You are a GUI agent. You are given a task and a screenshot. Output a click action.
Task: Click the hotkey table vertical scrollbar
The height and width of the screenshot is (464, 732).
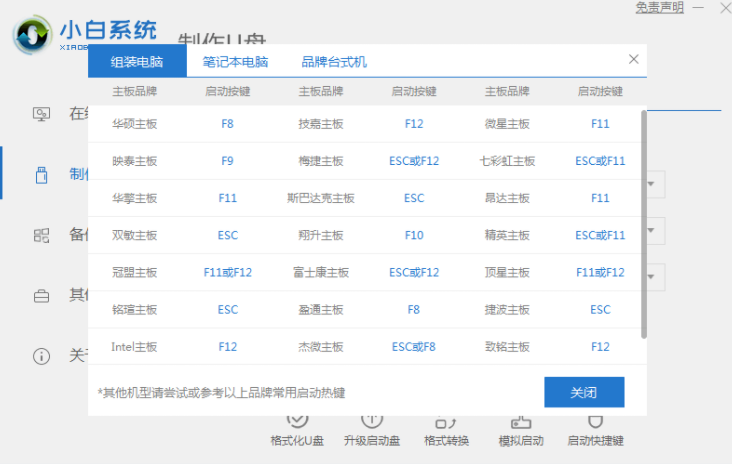643,220
